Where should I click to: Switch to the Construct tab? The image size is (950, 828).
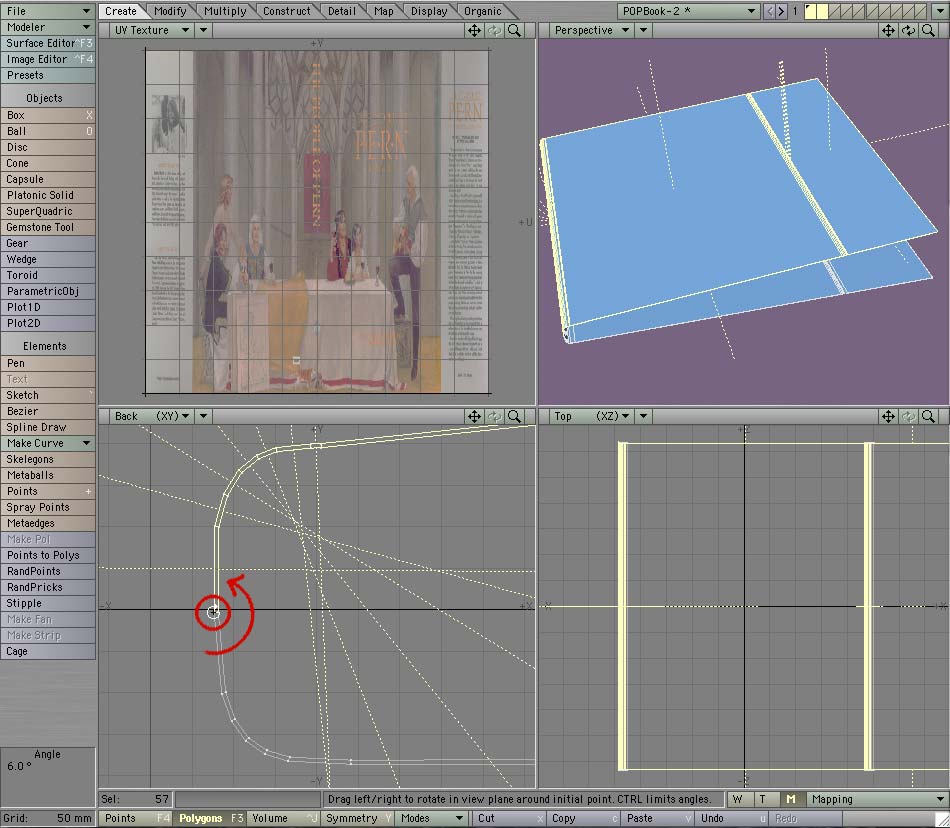click(287, 11)
